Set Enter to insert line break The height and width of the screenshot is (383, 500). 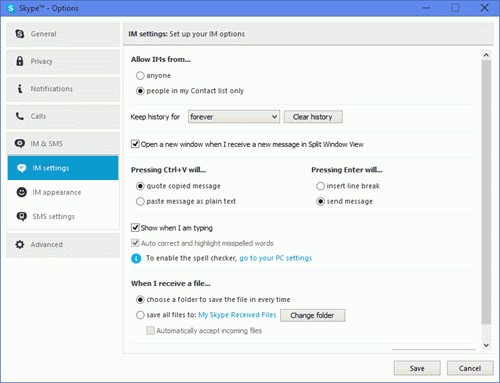click(320, 186)
